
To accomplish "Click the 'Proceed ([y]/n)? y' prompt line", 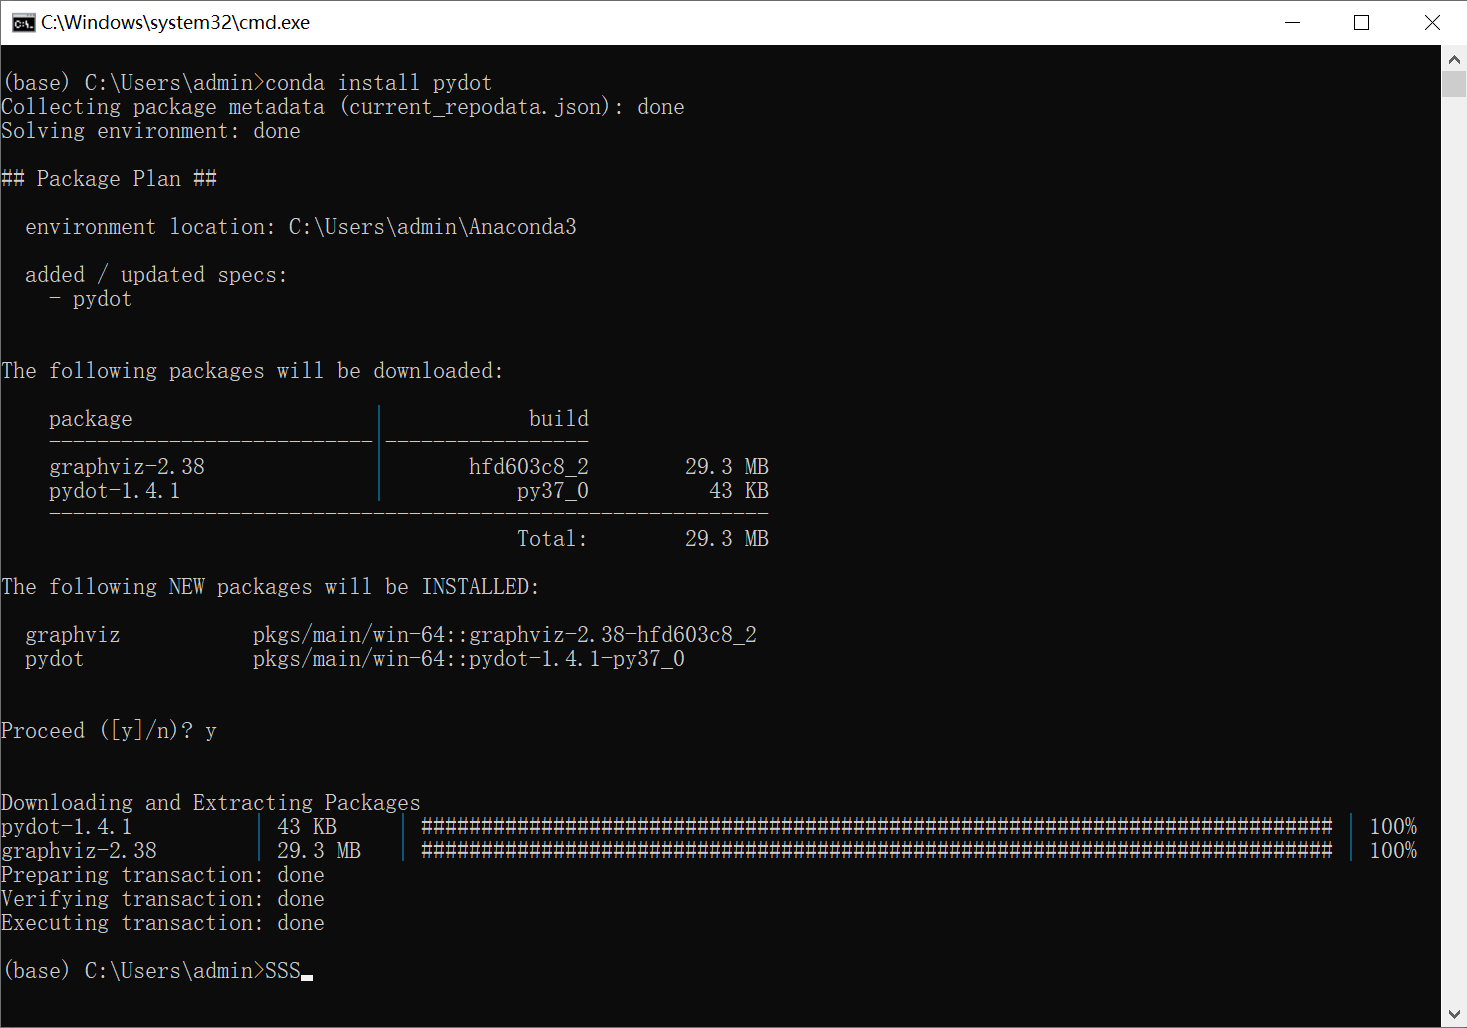I will point(109,731).
